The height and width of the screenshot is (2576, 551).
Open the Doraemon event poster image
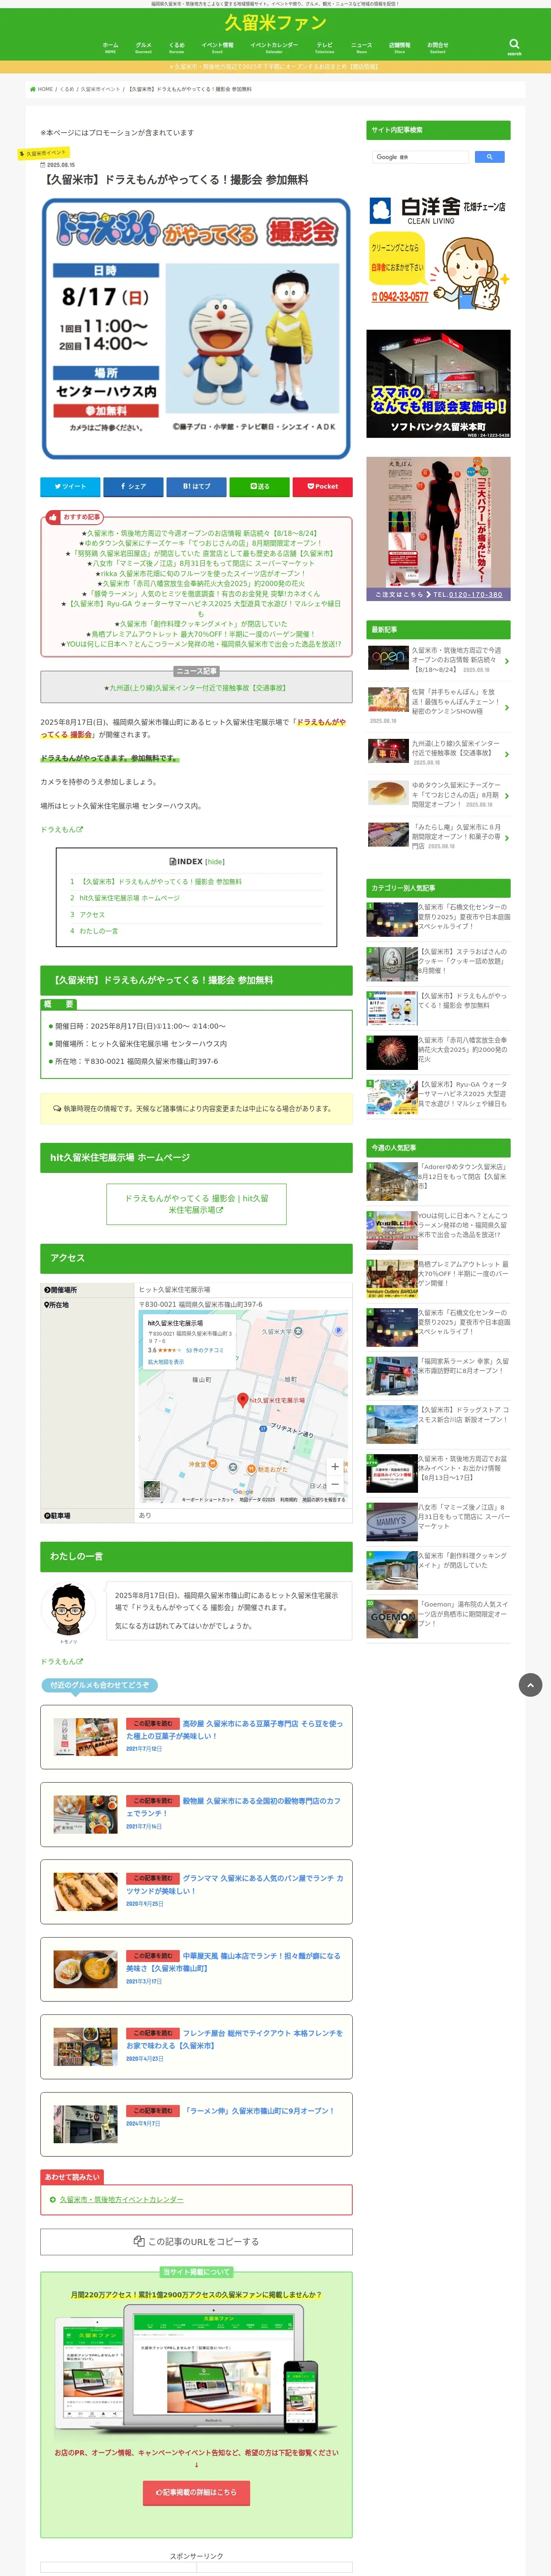196,329
